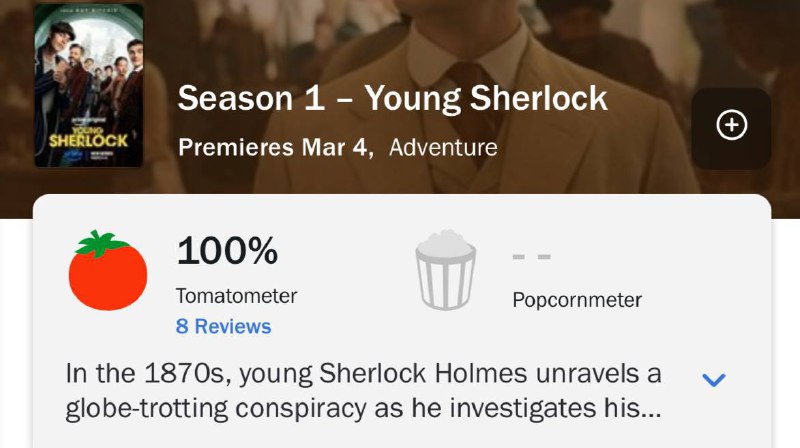Image resolution: width=800 pixels, height=448 pixels.
Task: Click the empty popcorn bucket icon
Action: (x=448, y=270)
